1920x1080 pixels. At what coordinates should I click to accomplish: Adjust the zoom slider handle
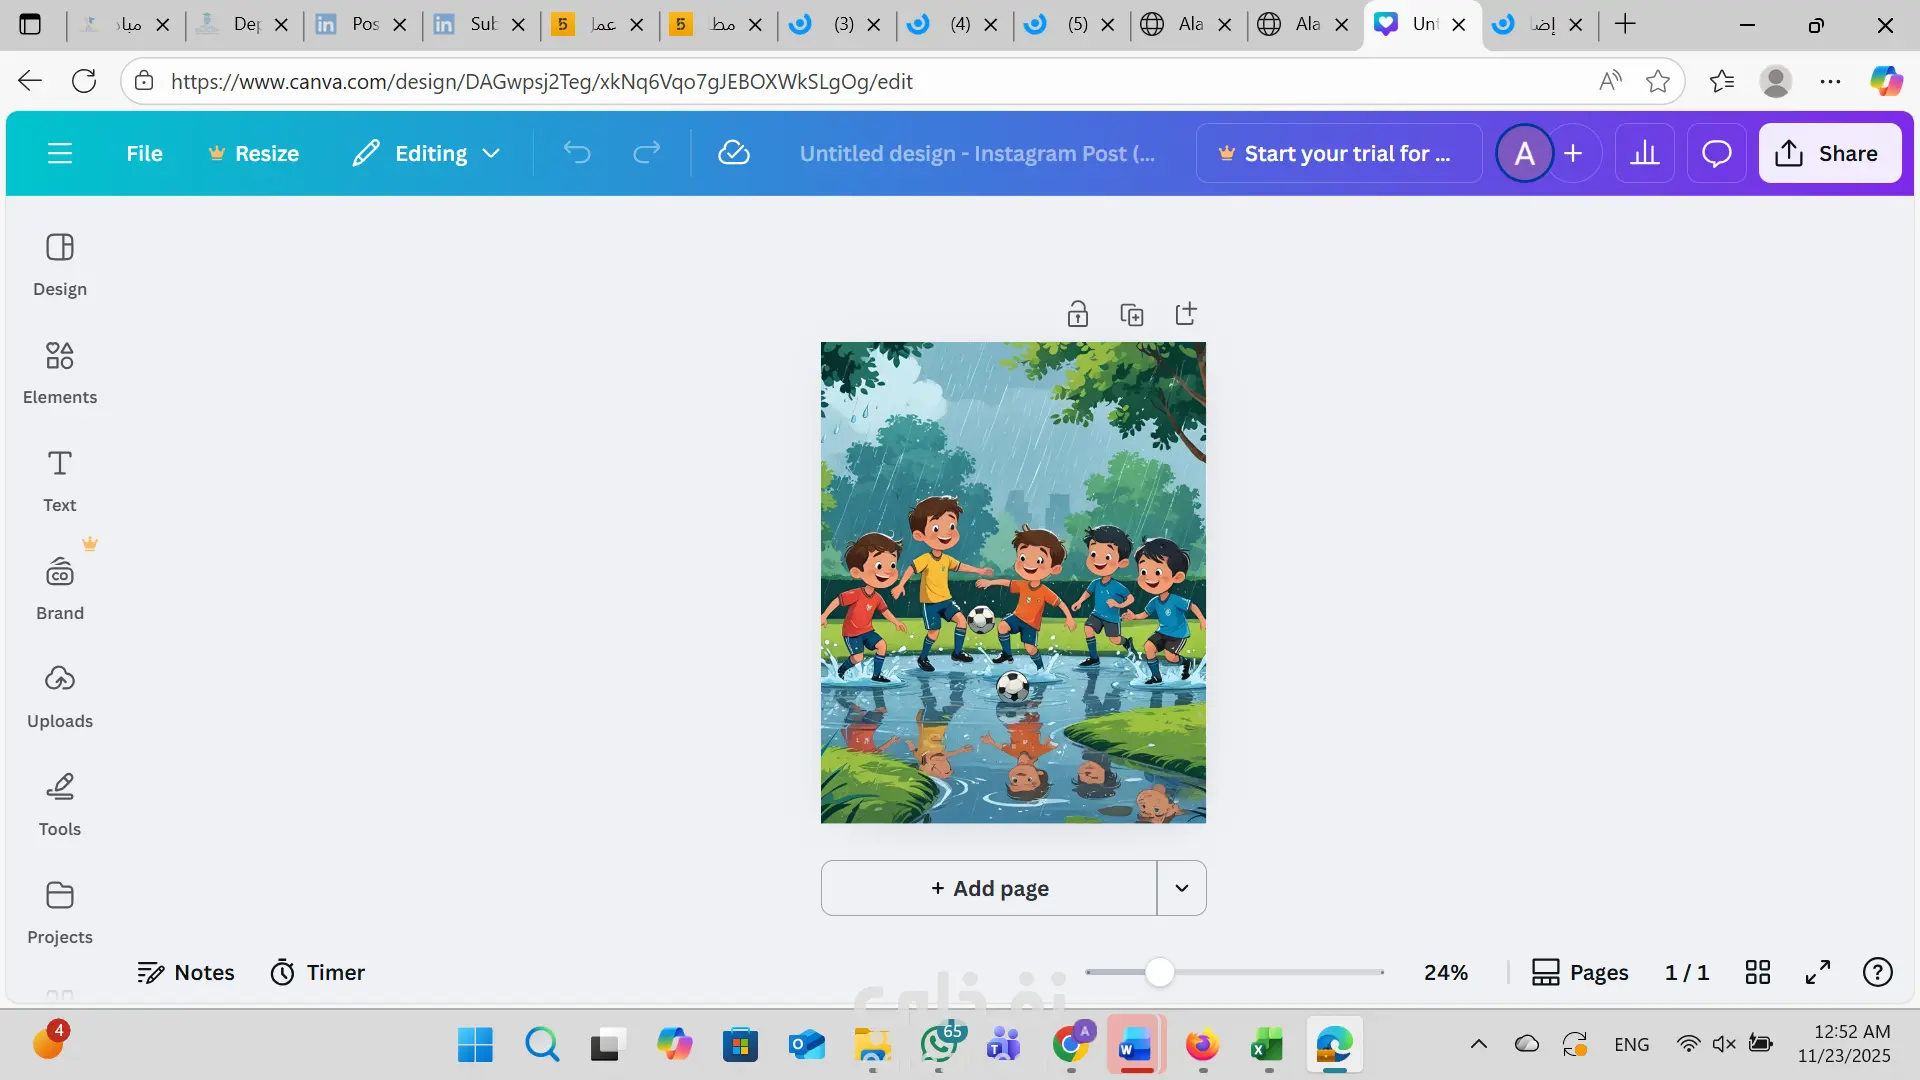pyautogui.click(x=1159, y=972)
